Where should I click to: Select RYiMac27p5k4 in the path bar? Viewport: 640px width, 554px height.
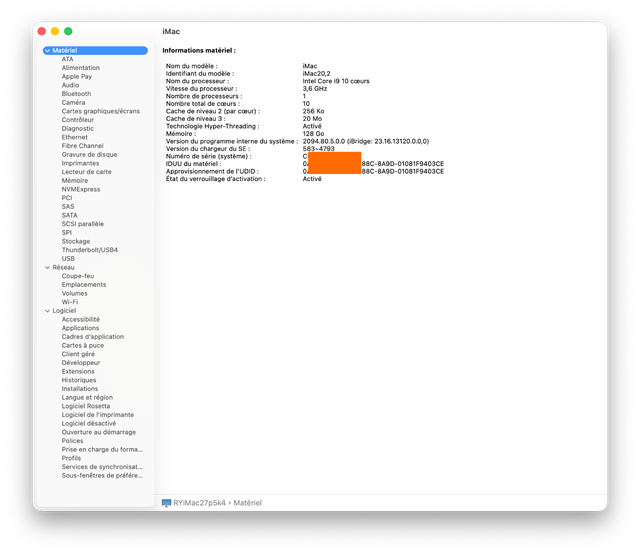coord(200,503)
